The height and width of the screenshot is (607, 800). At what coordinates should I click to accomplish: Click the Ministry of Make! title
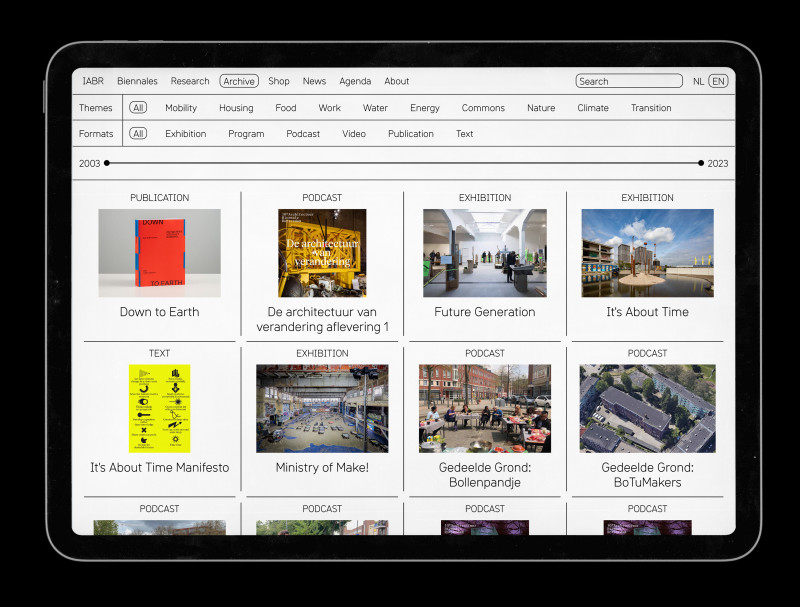(322, 467)
